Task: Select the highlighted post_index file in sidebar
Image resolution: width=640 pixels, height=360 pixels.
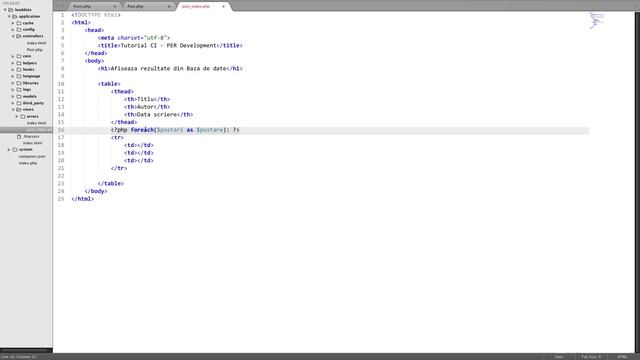Action: [26, 130]
